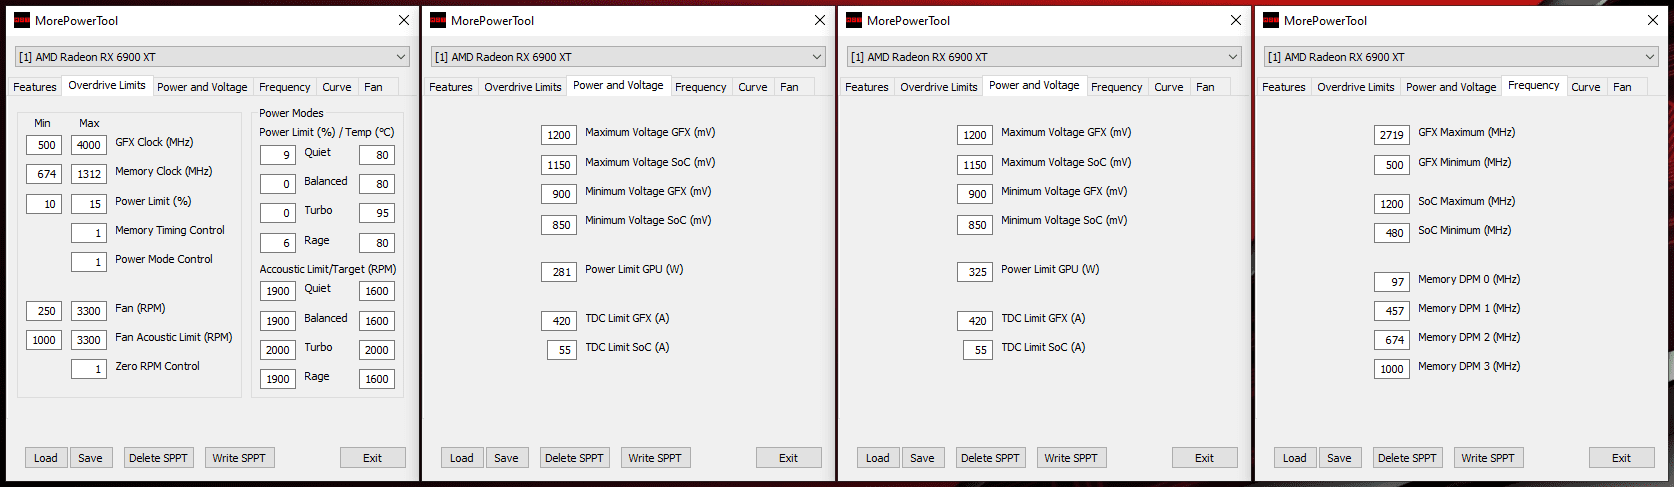This screenshot has height=487, width=1674.
Task: Click the title bar logo of the window showing Power Limit GPU 281
Action: click(x=437, y=20)
